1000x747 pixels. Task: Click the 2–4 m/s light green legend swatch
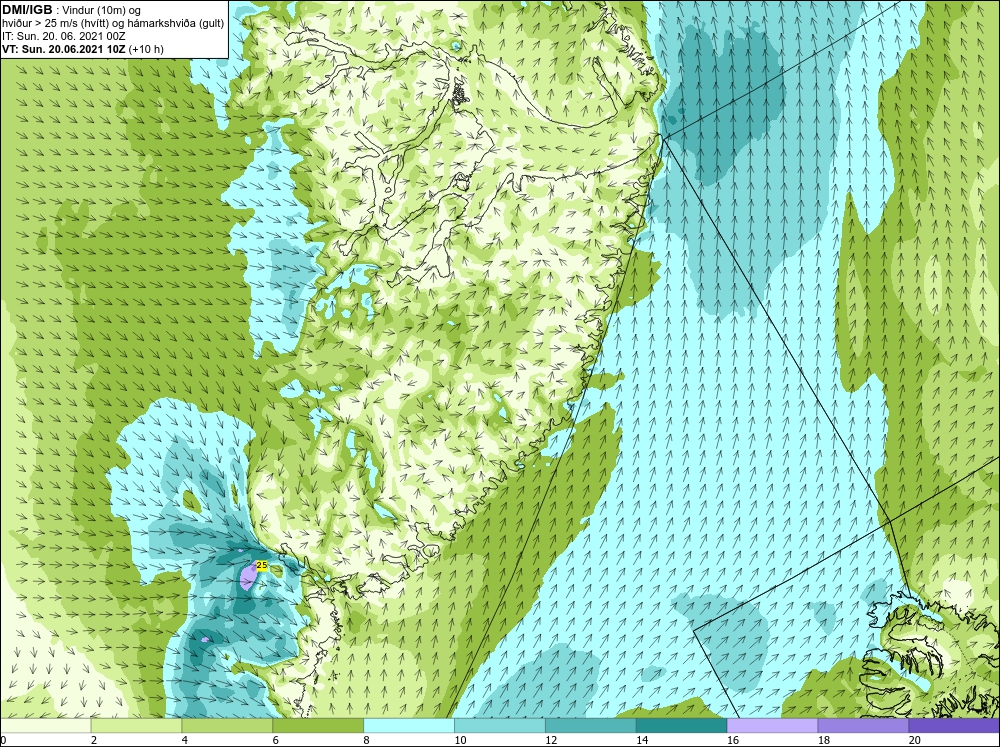click(x=136, y=725)
